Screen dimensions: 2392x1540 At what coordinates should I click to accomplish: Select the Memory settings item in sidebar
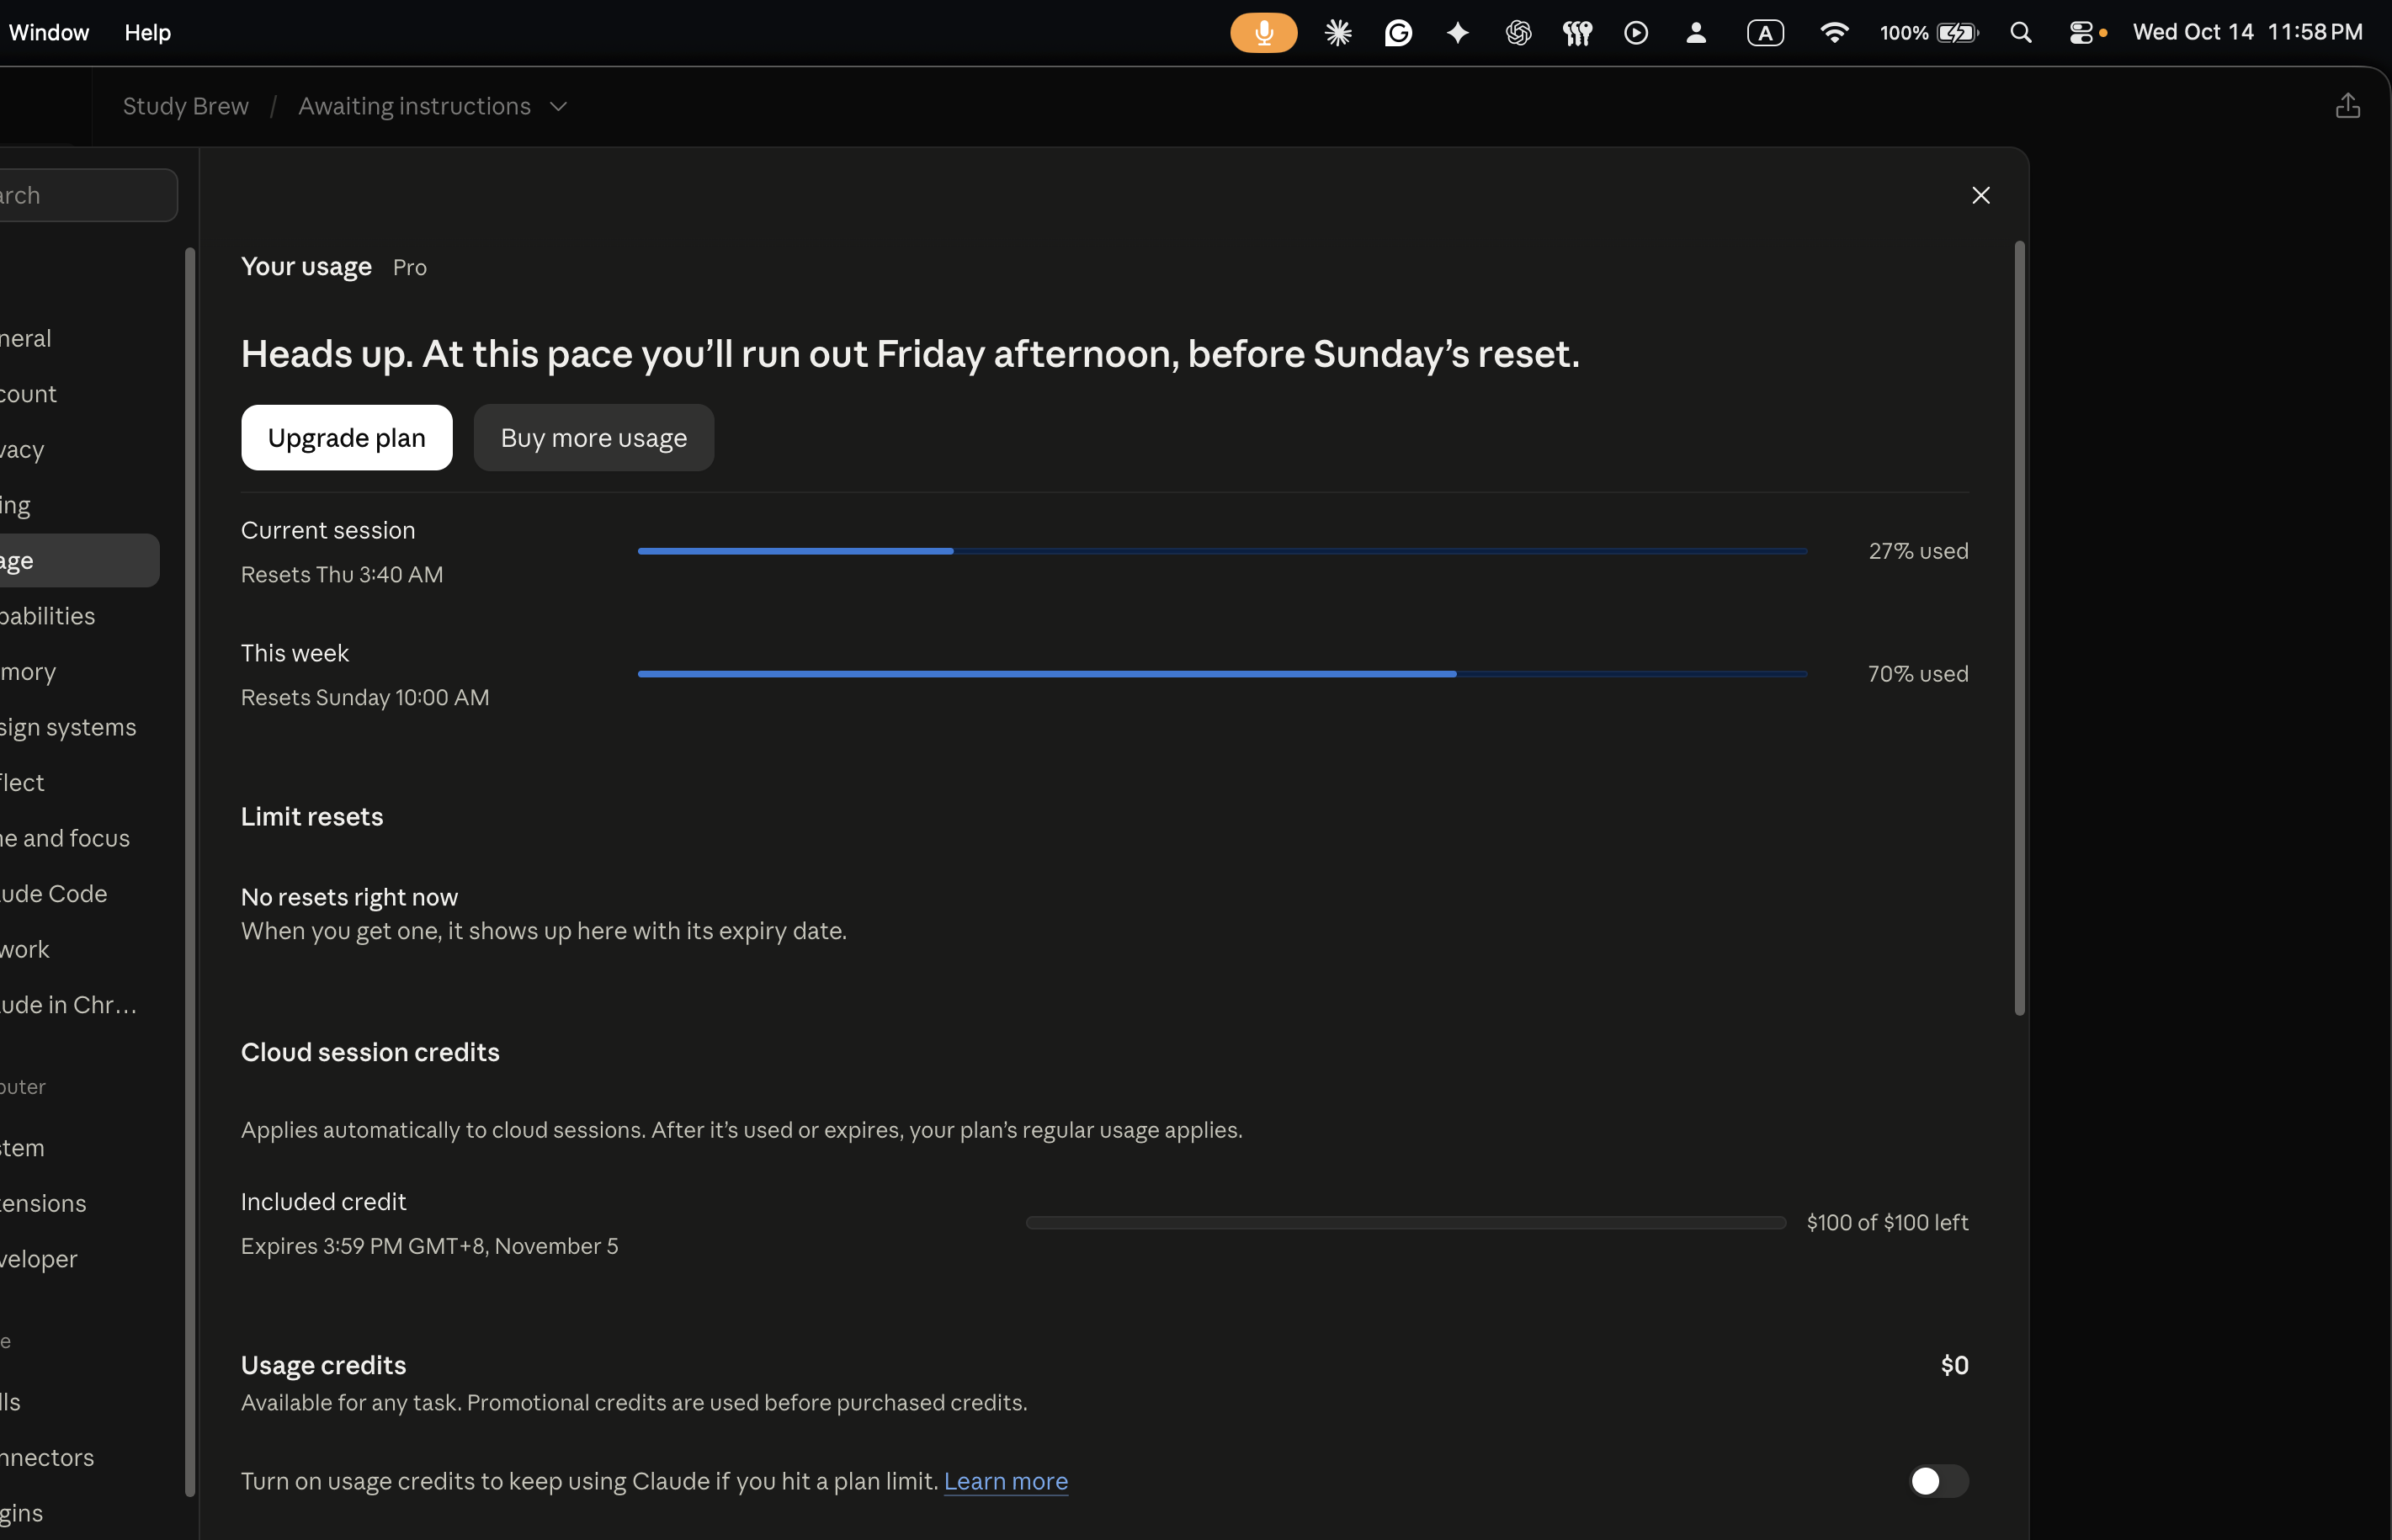78,671
